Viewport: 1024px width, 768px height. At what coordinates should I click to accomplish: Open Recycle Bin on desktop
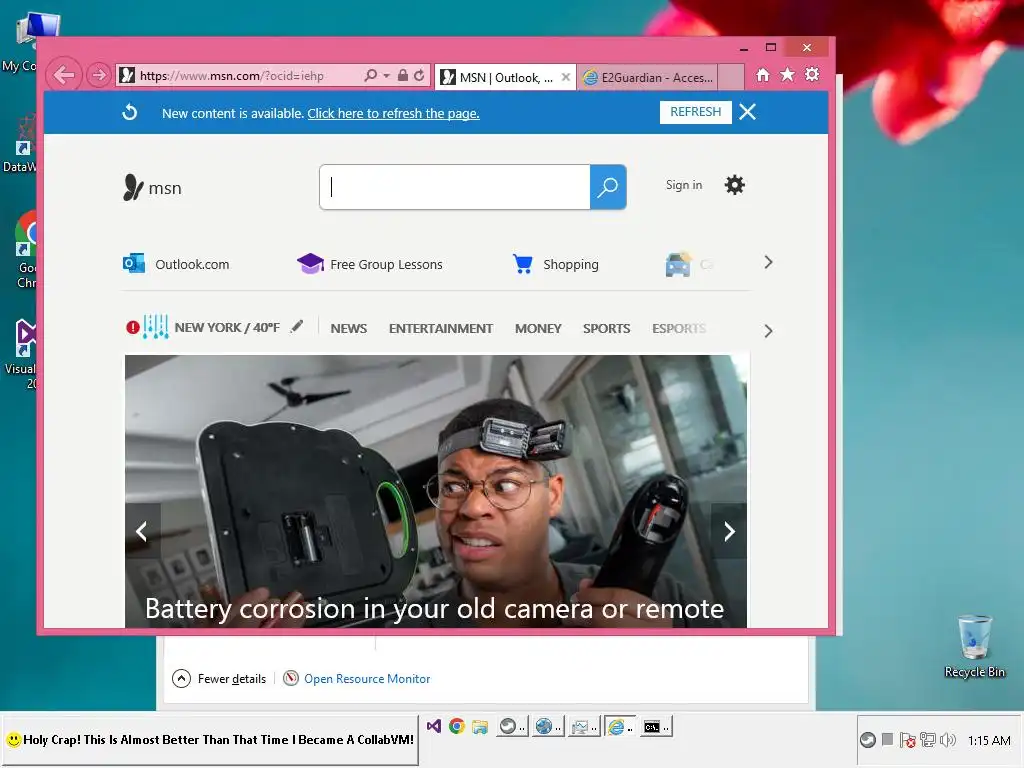[974, 646]
